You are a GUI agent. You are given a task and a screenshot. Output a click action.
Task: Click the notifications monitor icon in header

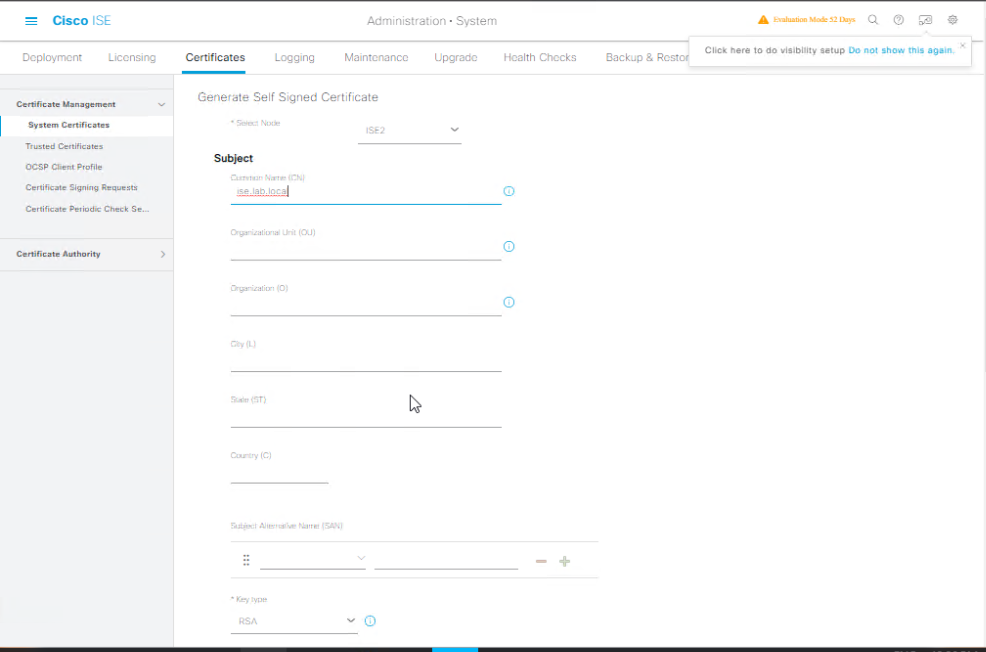pyautogui.click(x=925, y=19)
